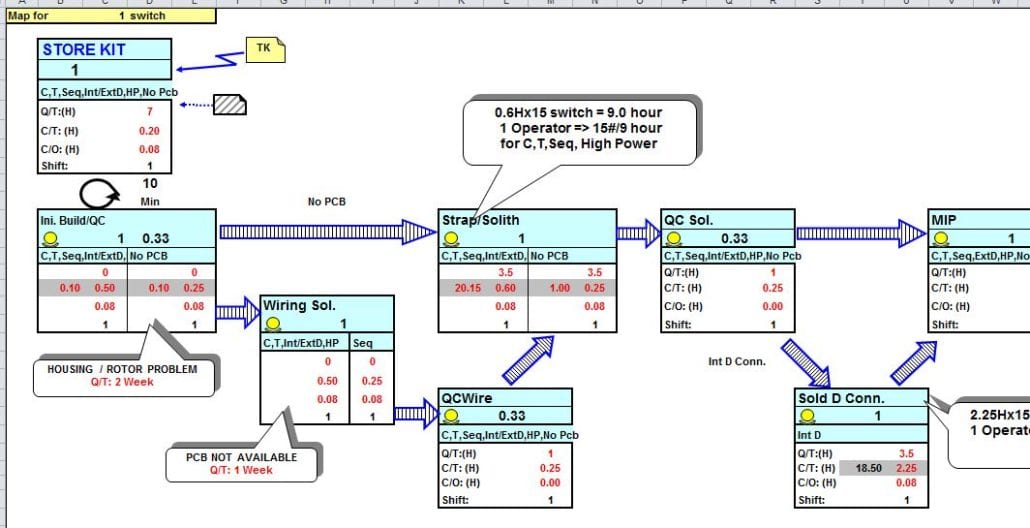Click the 'Int D Conn.' label text
1030x528 pixels.
(736, 361)
